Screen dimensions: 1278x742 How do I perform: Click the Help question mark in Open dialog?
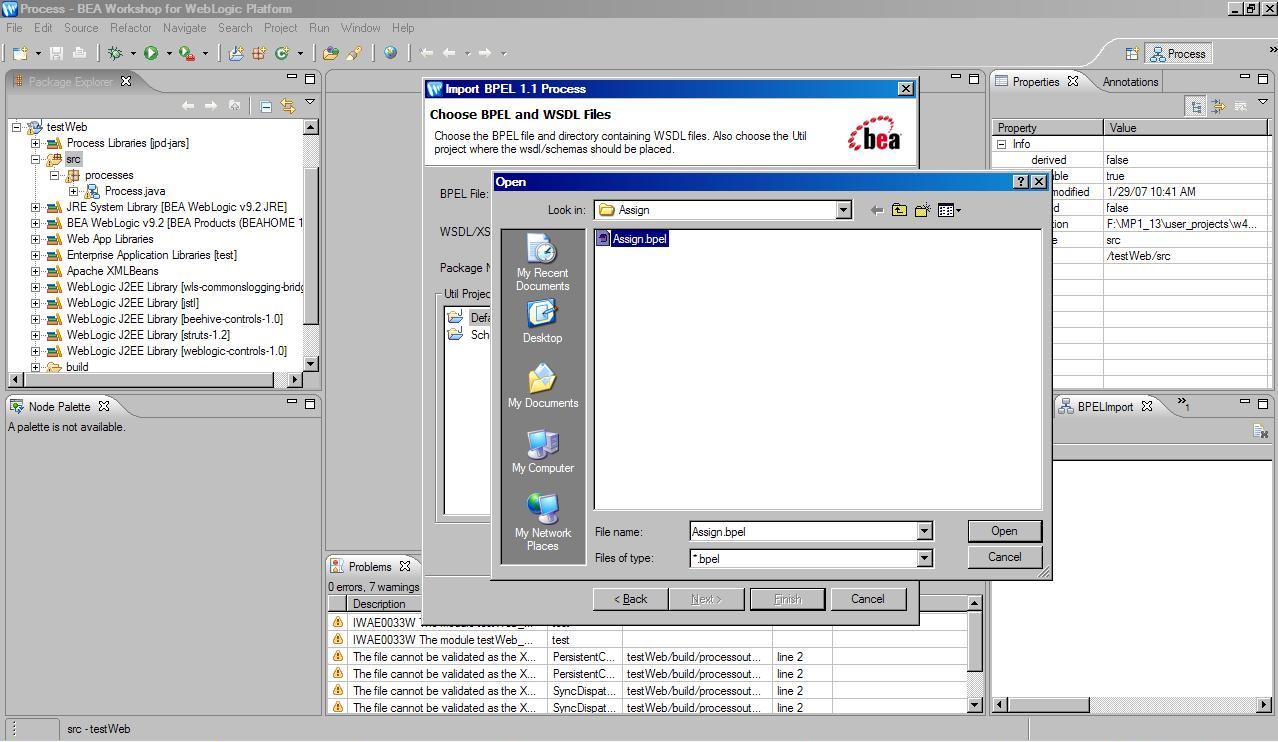click(1020, 182)
